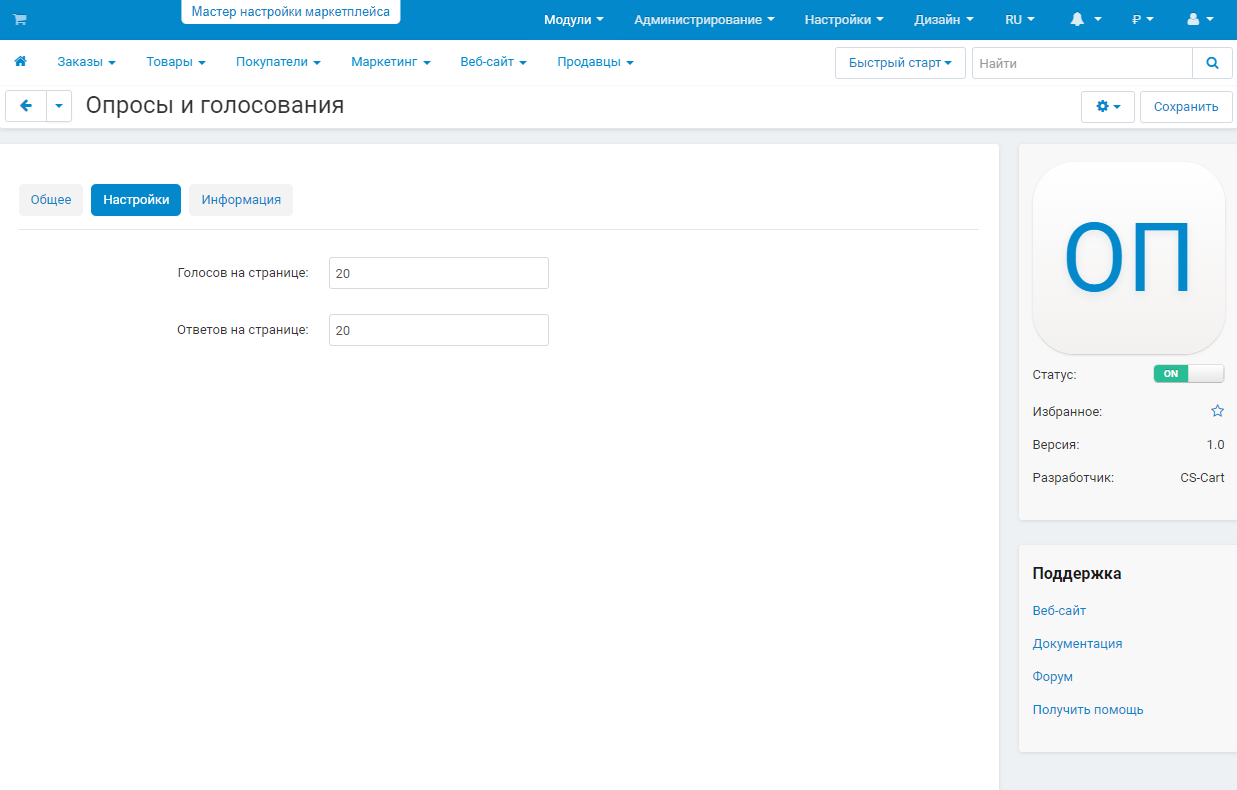Switch to the Информация tab
The width and height of the screenshot is (1237, 790).
click(x=241, y=200)
